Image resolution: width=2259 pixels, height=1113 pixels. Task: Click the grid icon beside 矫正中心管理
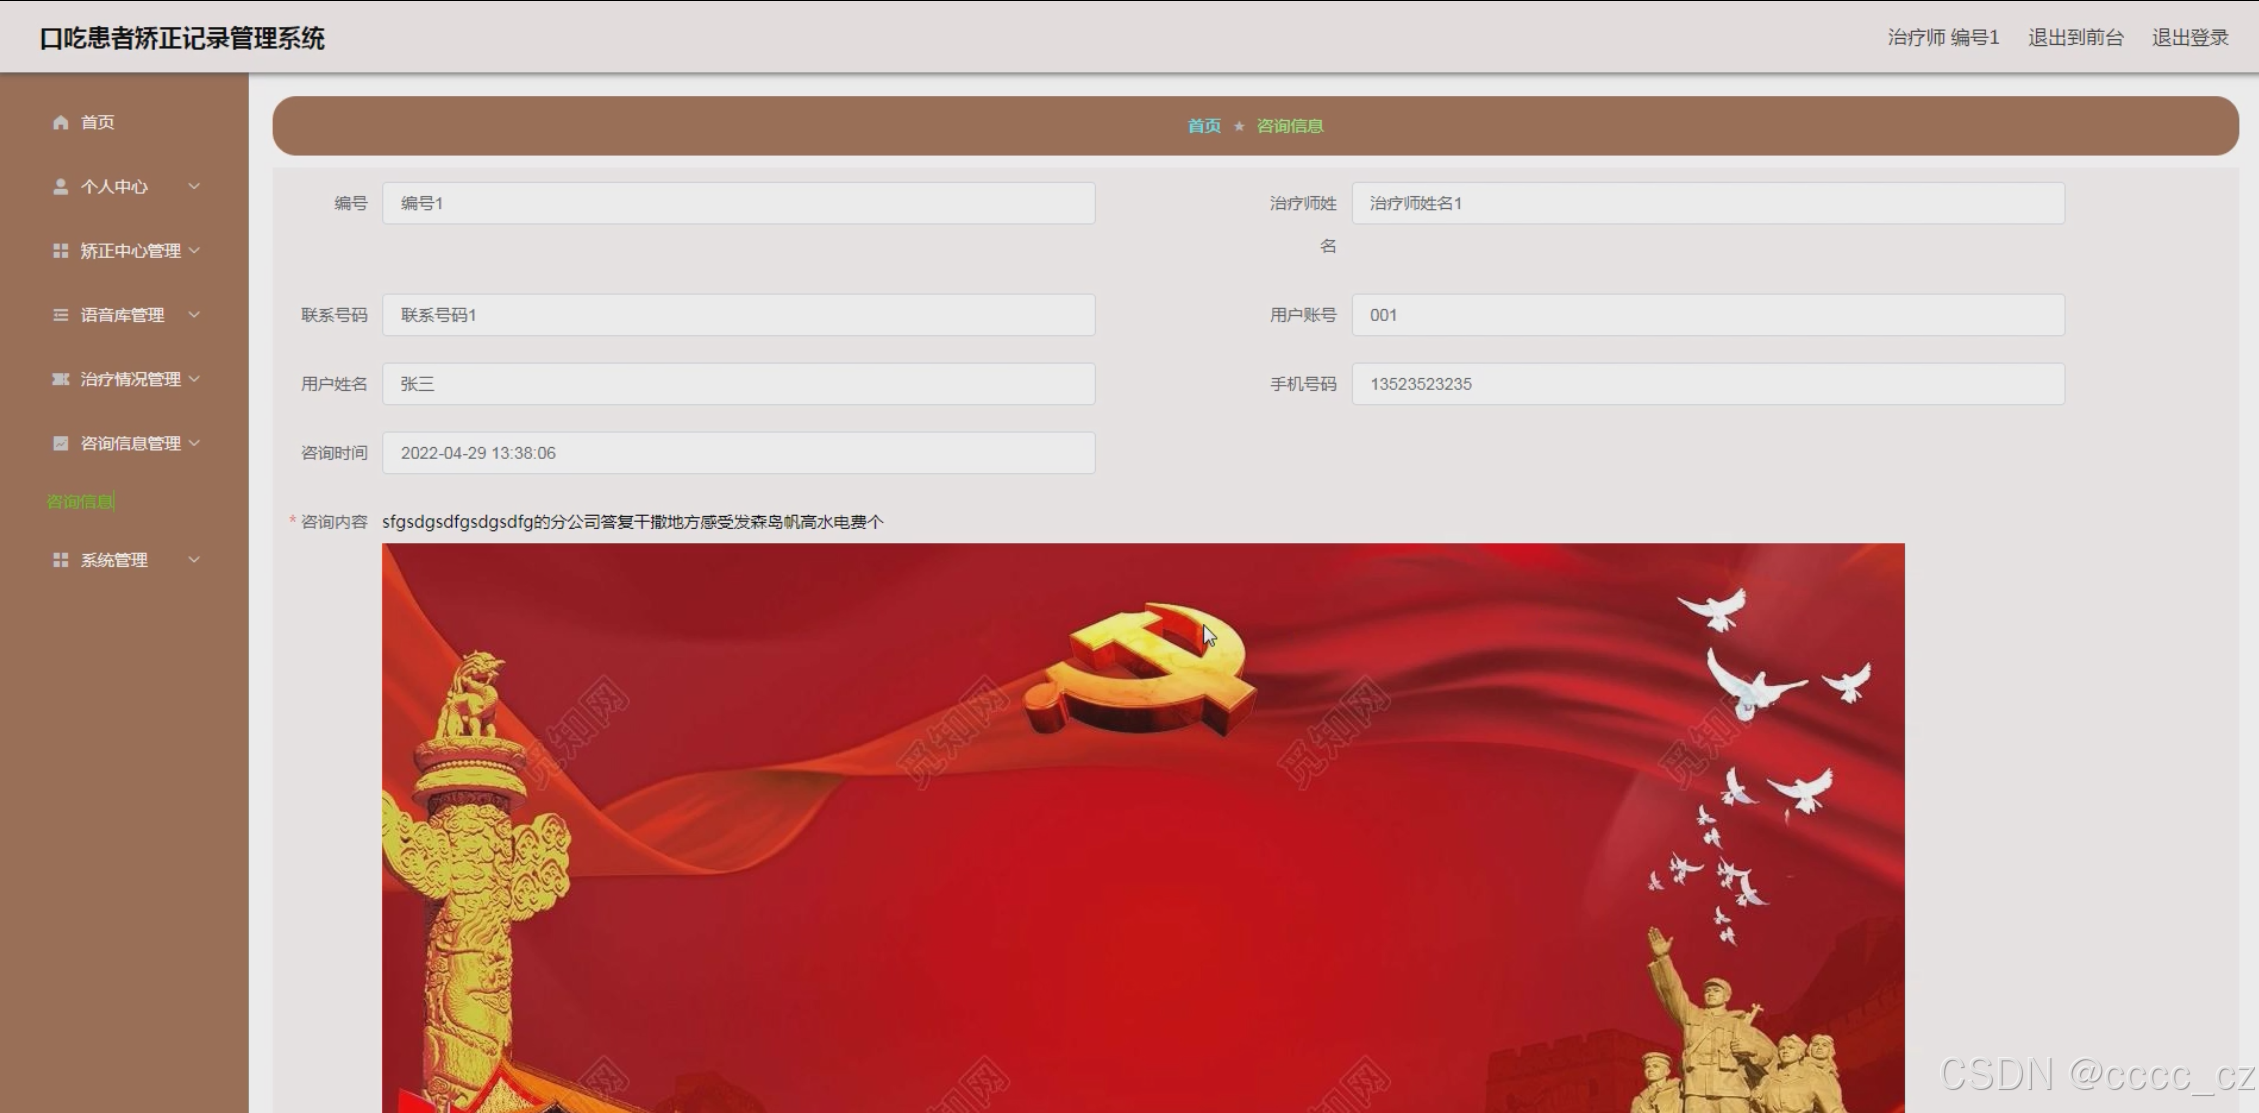60,251
